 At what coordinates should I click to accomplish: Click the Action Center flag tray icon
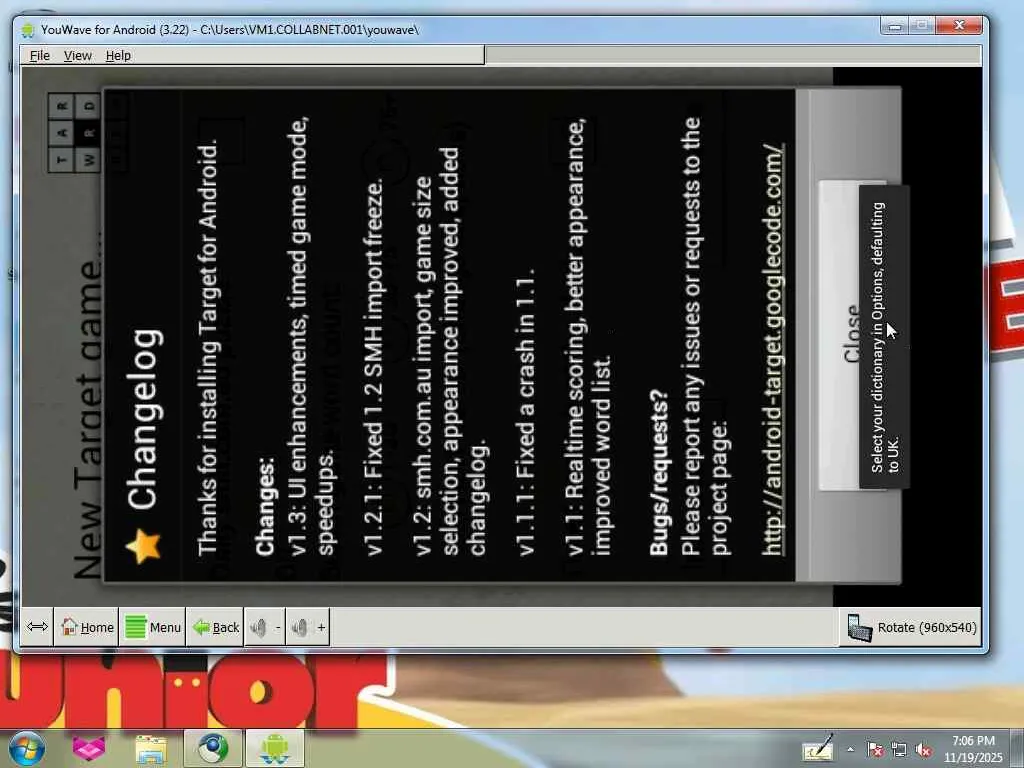875,750
